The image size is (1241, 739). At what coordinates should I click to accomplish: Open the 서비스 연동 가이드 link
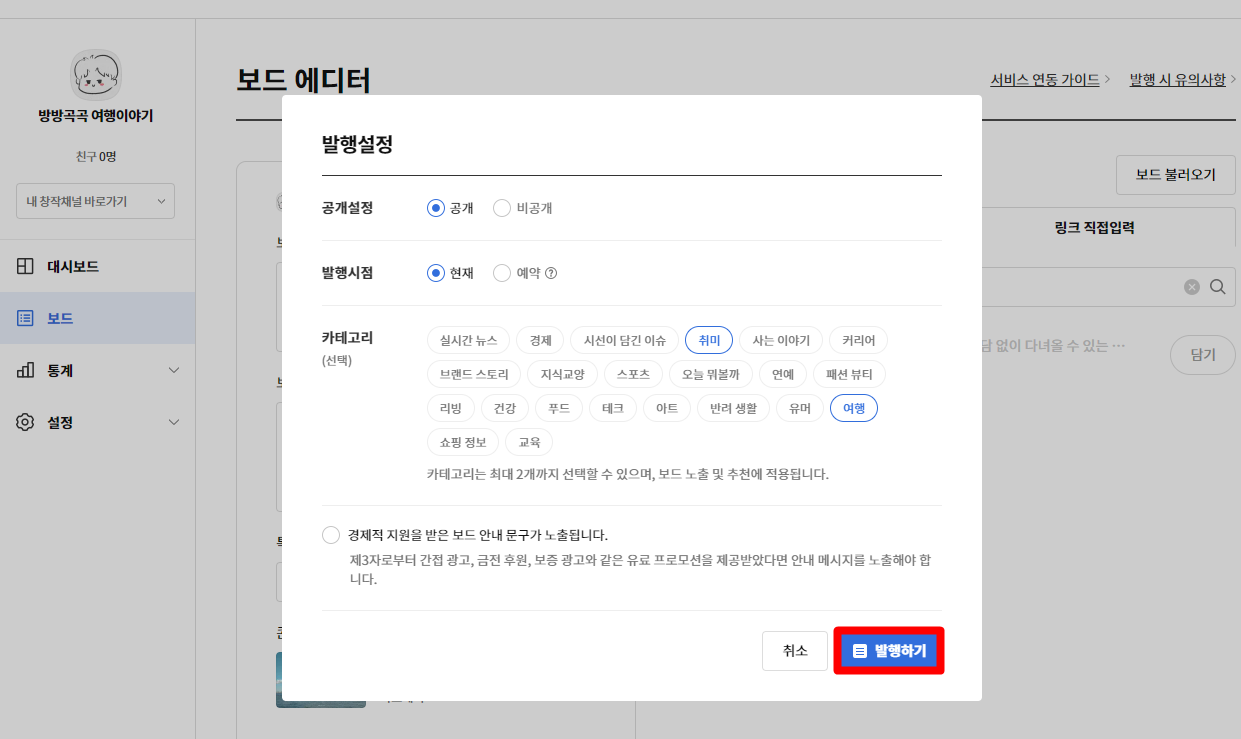(1043, 79)
